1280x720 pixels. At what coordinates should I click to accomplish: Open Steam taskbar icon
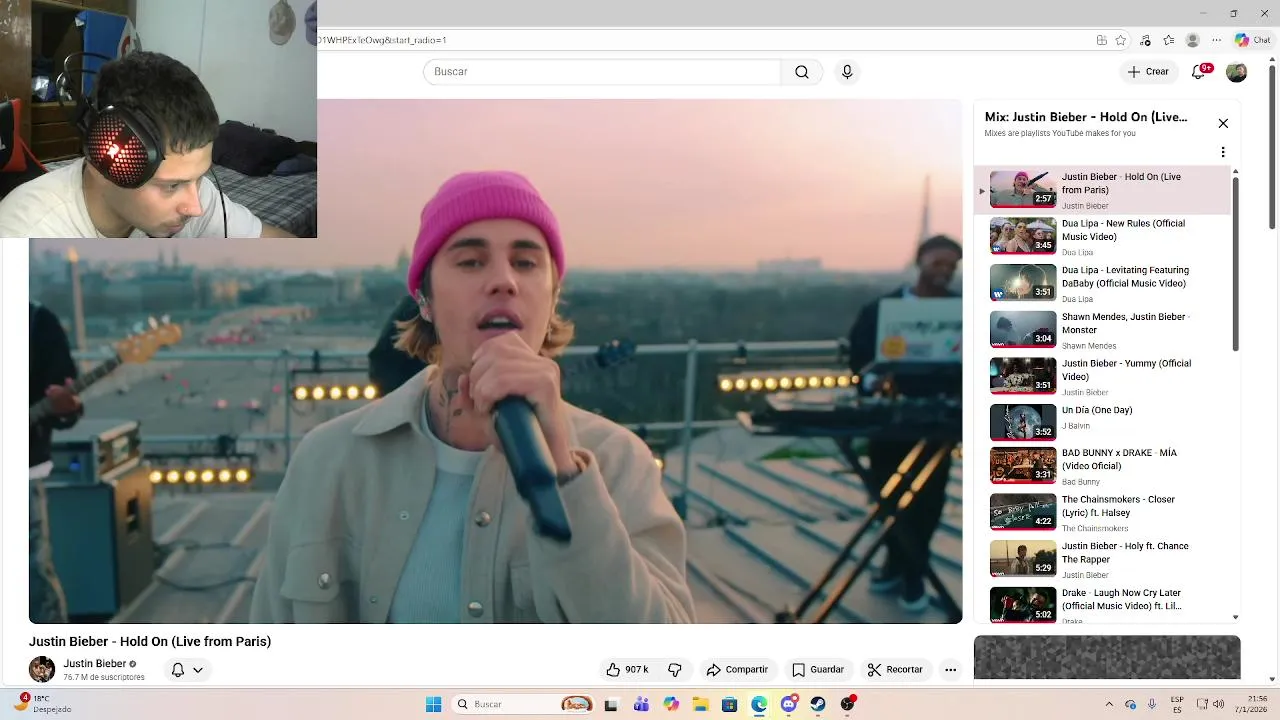click(818, 704)
